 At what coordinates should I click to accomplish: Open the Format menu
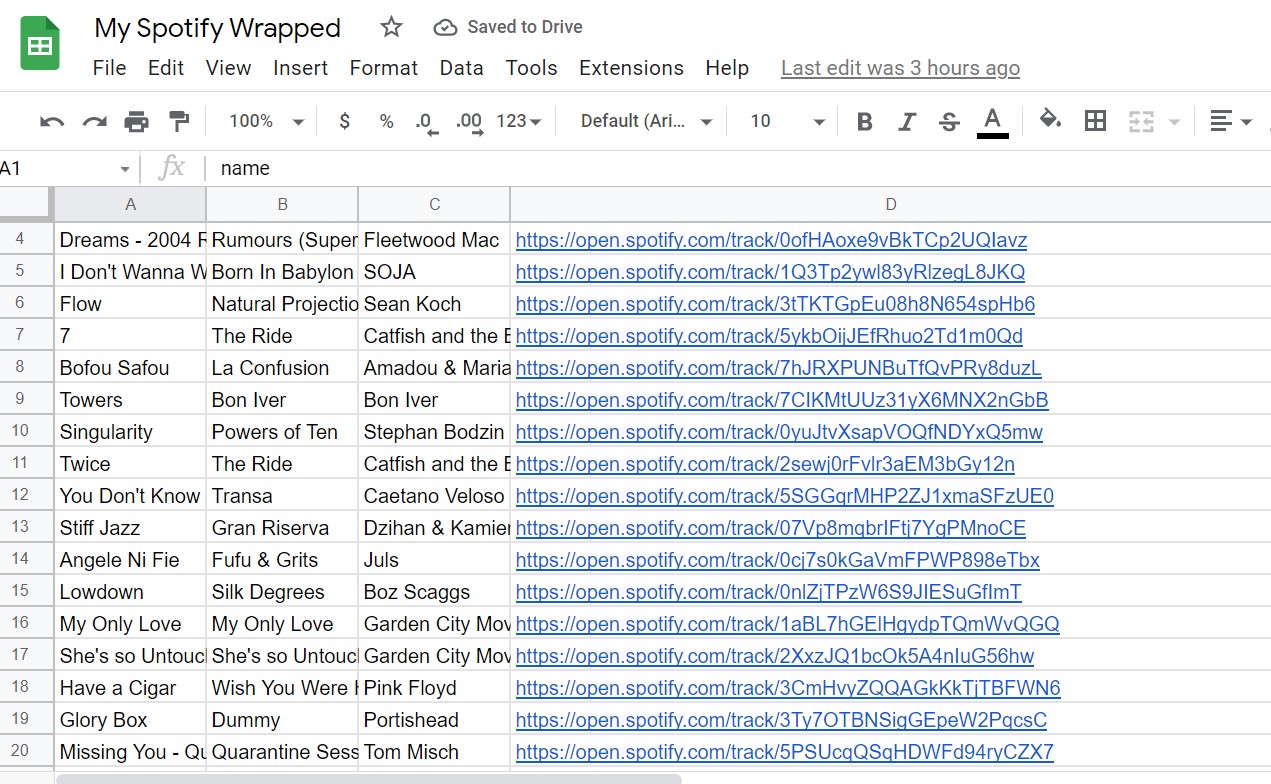(x=383, y=68)
